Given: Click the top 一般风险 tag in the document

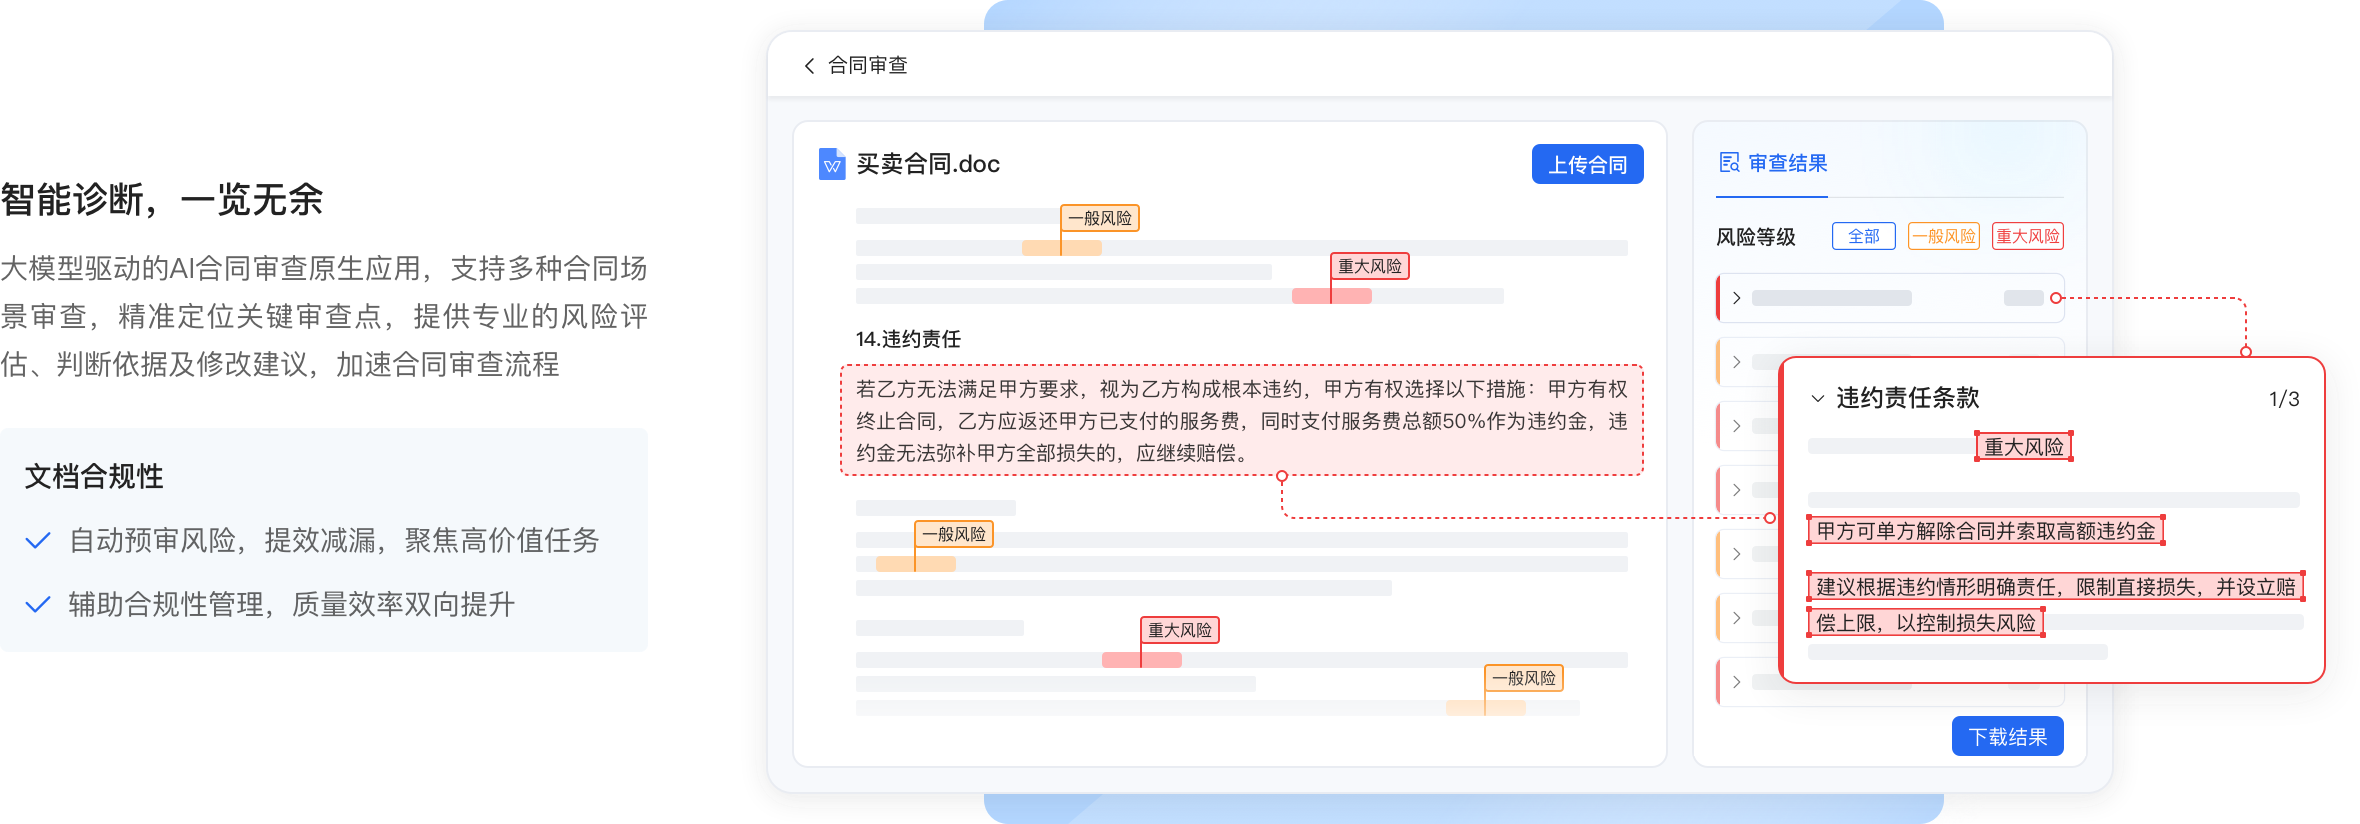Looking at the screenshot, I should tap(1100, 218).
